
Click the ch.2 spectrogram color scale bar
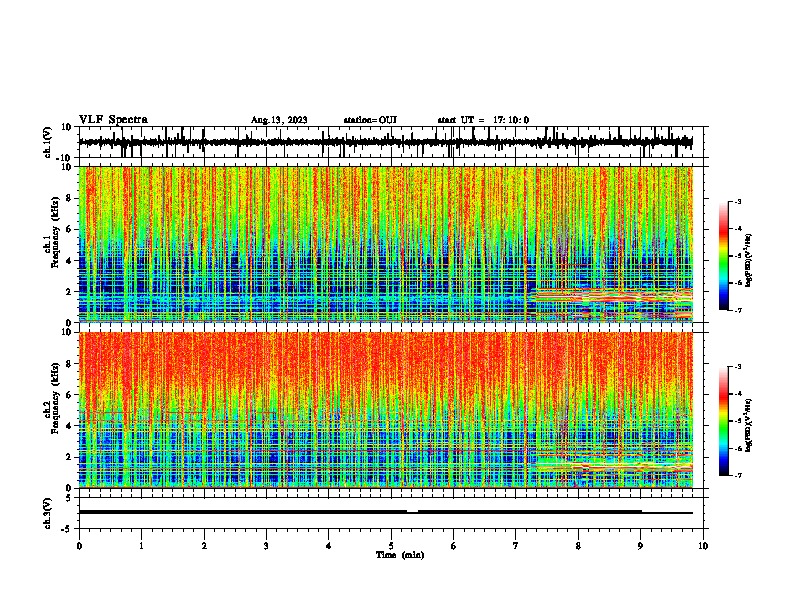coord(723,421)
